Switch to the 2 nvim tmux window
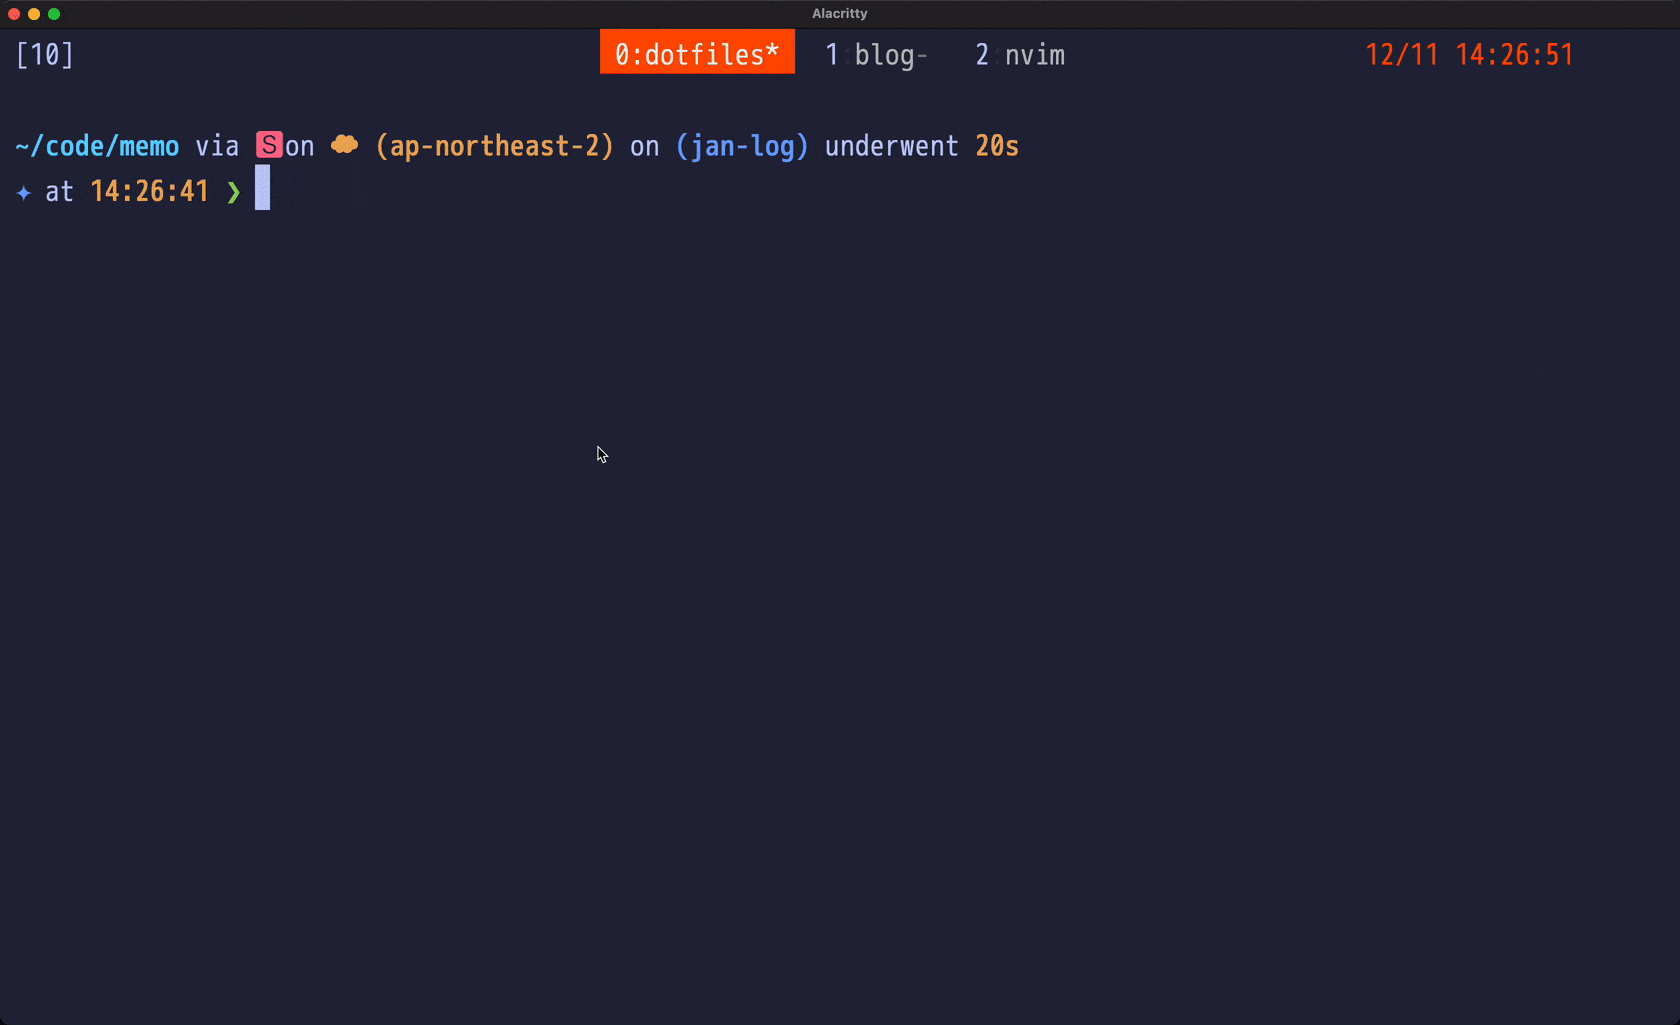This screenshot has width=1680, height=1025. [x=1020, y=55]
